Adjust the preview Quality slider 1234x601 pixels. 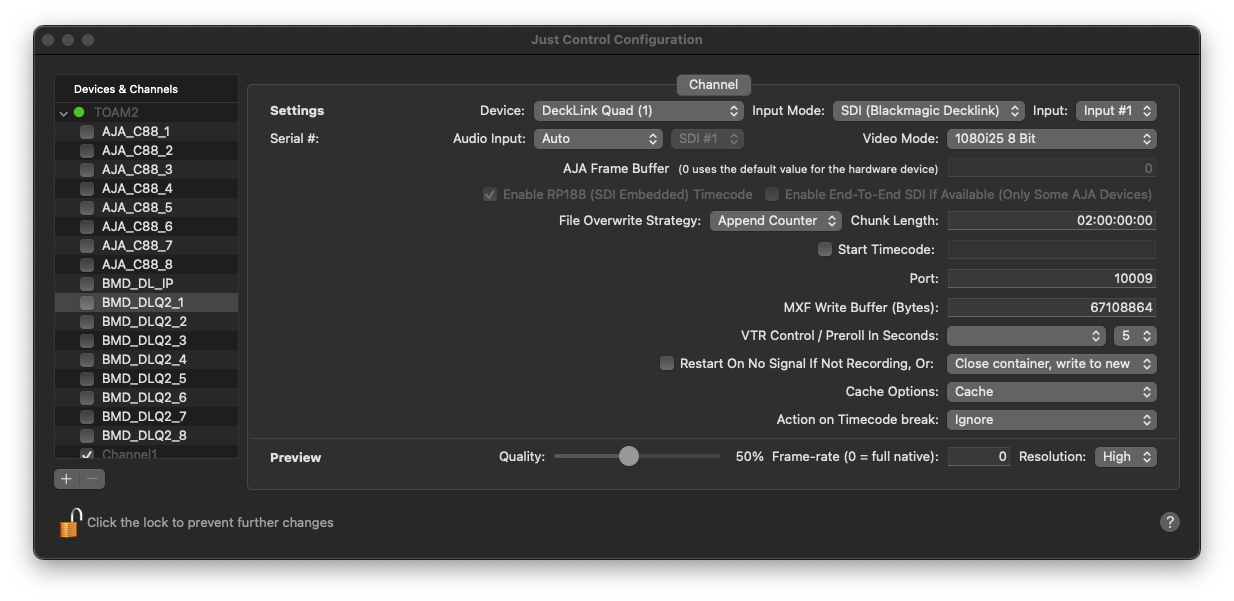click(x=628, y=456)
